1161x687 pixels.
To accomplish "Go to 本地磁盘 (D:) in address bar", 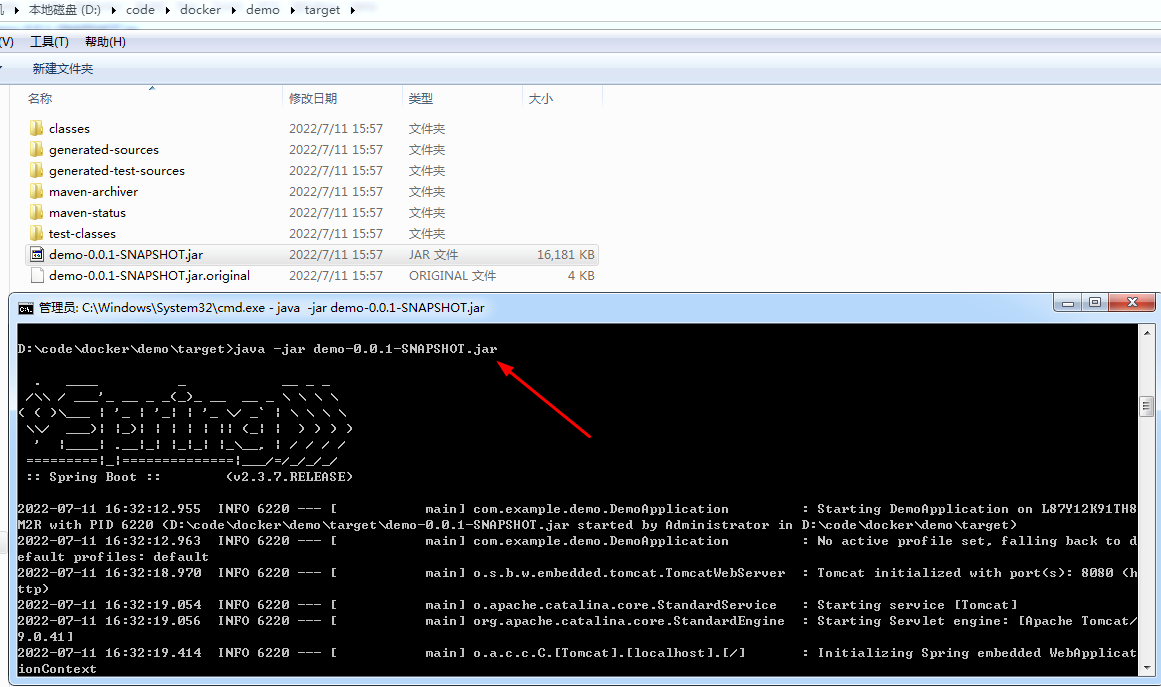I will [x=64, y=10].
